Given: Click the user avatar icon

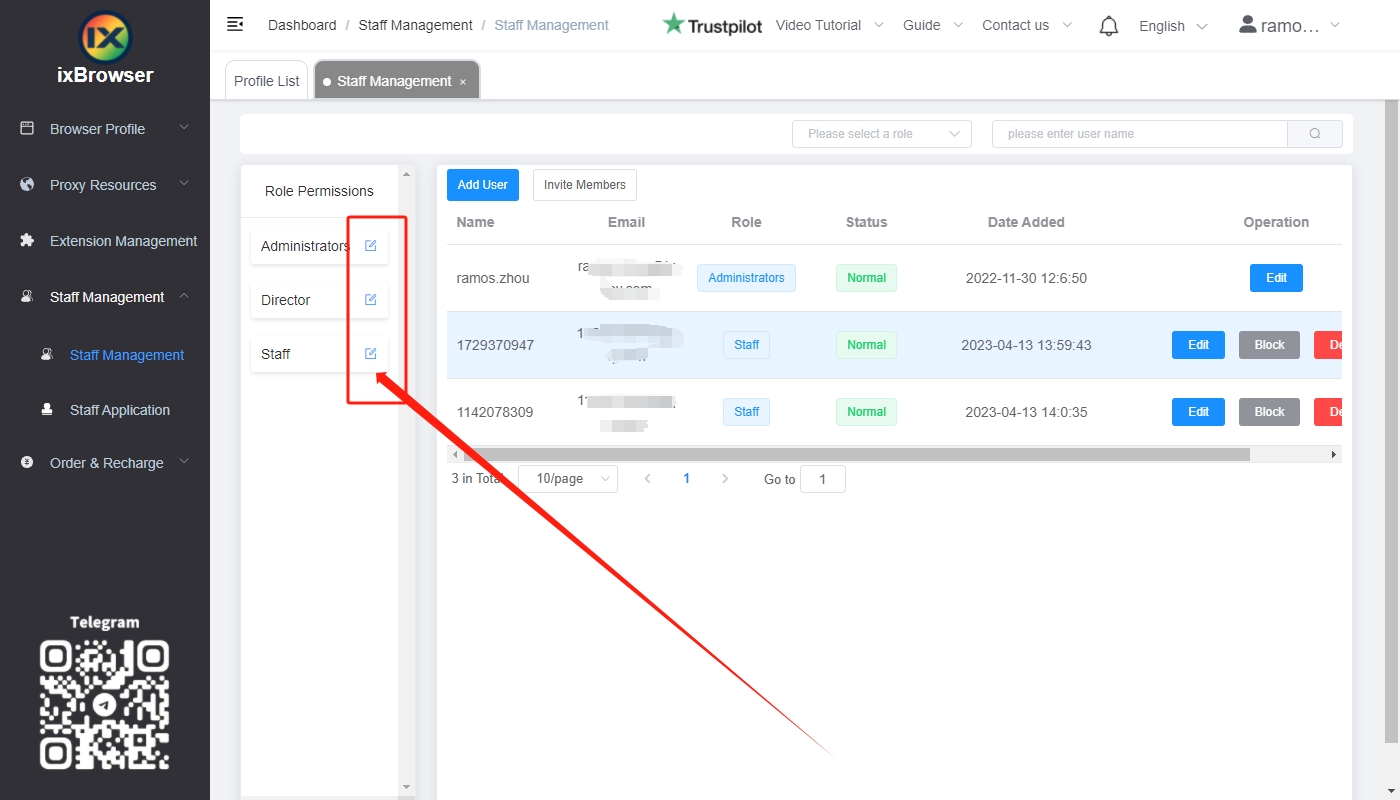Looking at the screenshot, I should click(x=1247, y=24).
